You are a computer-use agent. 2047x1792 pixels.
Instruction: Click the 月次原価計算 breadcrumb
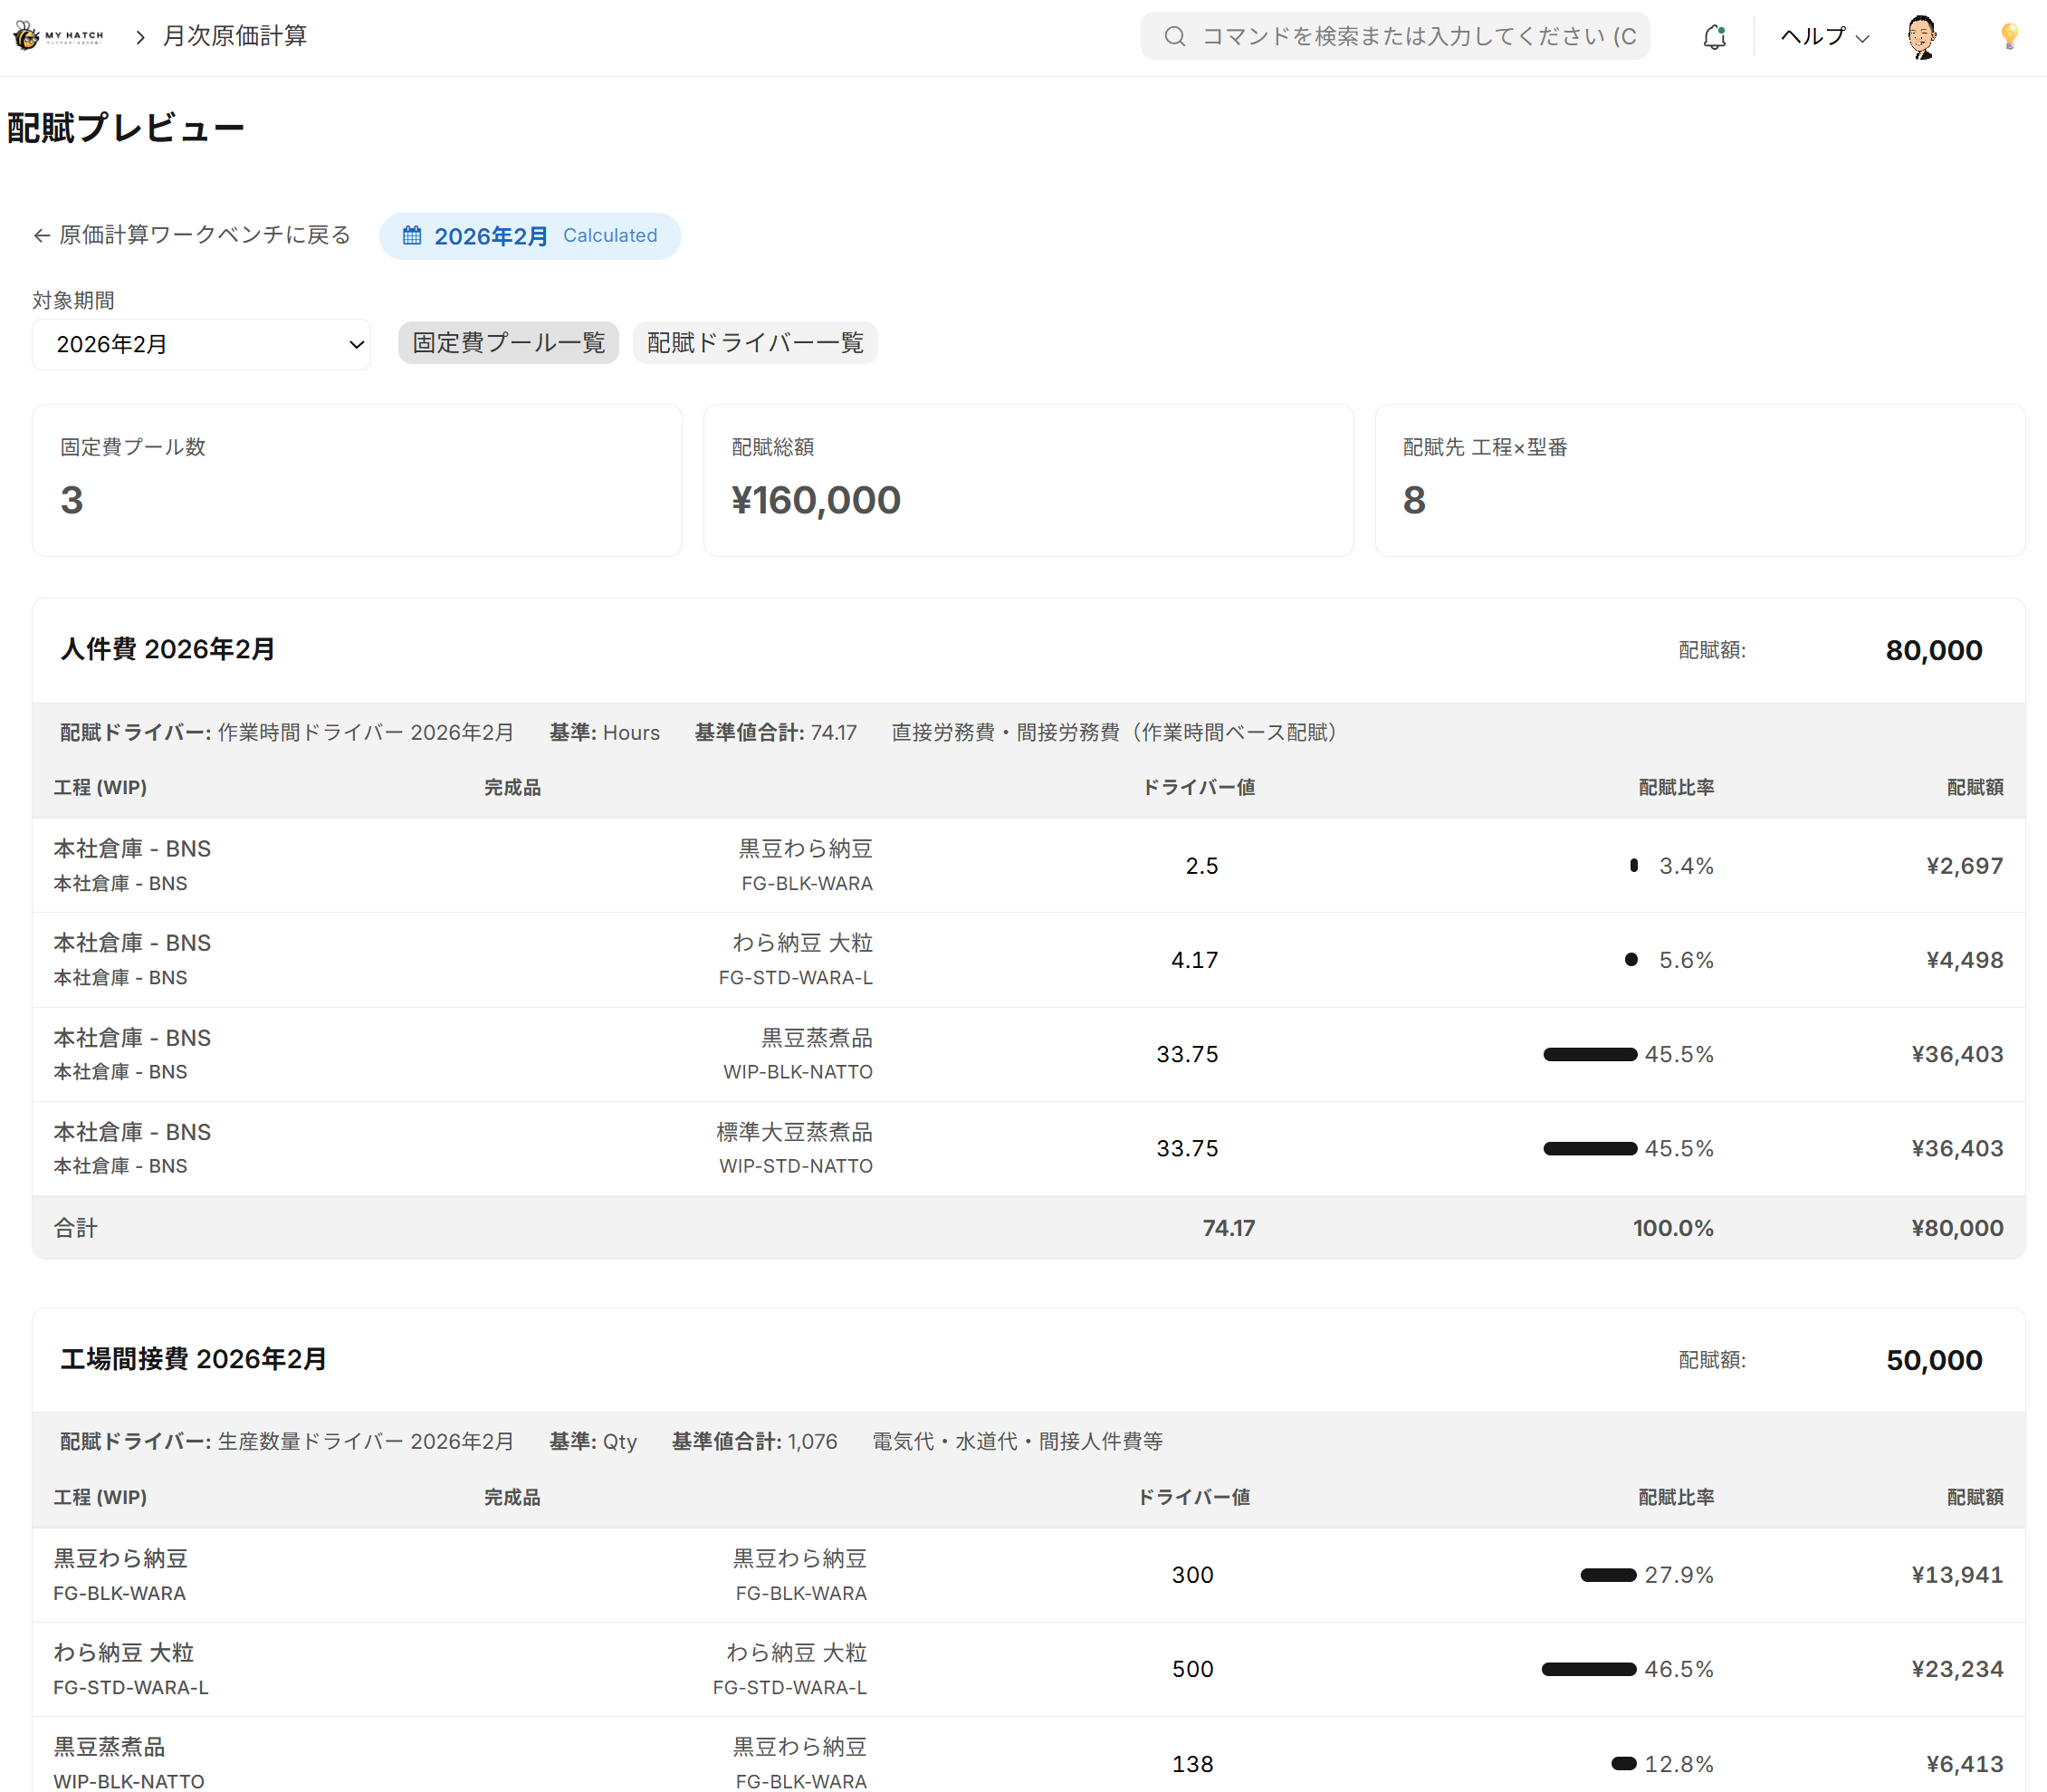pos(235,36)
